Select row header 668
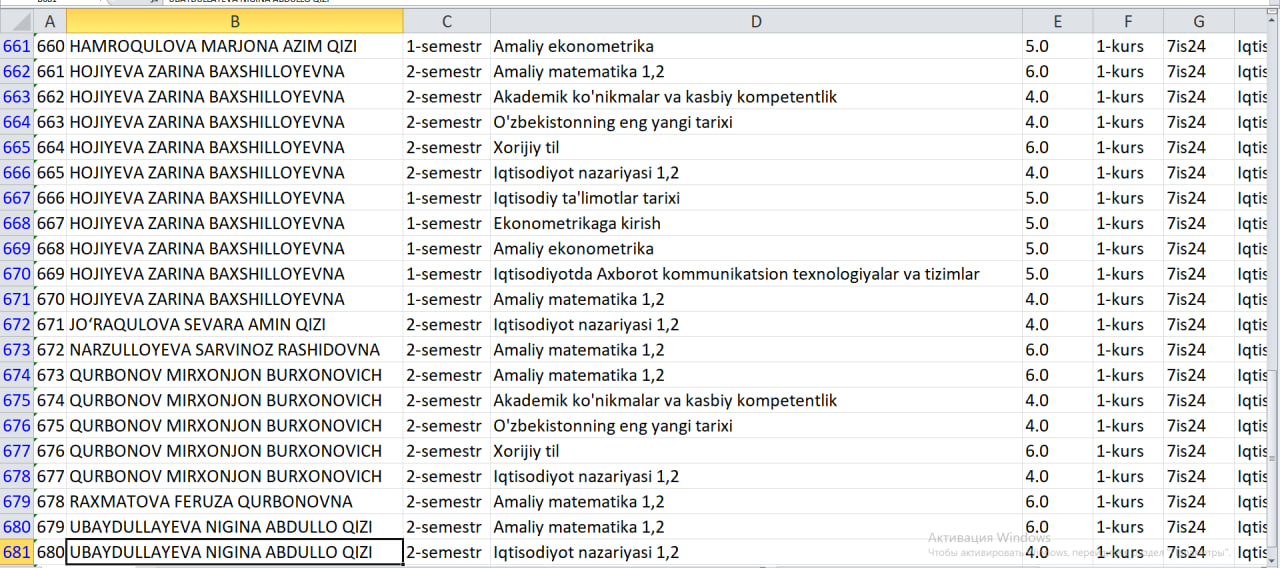This screenshot has height=568, width=1280. [17, 223]
